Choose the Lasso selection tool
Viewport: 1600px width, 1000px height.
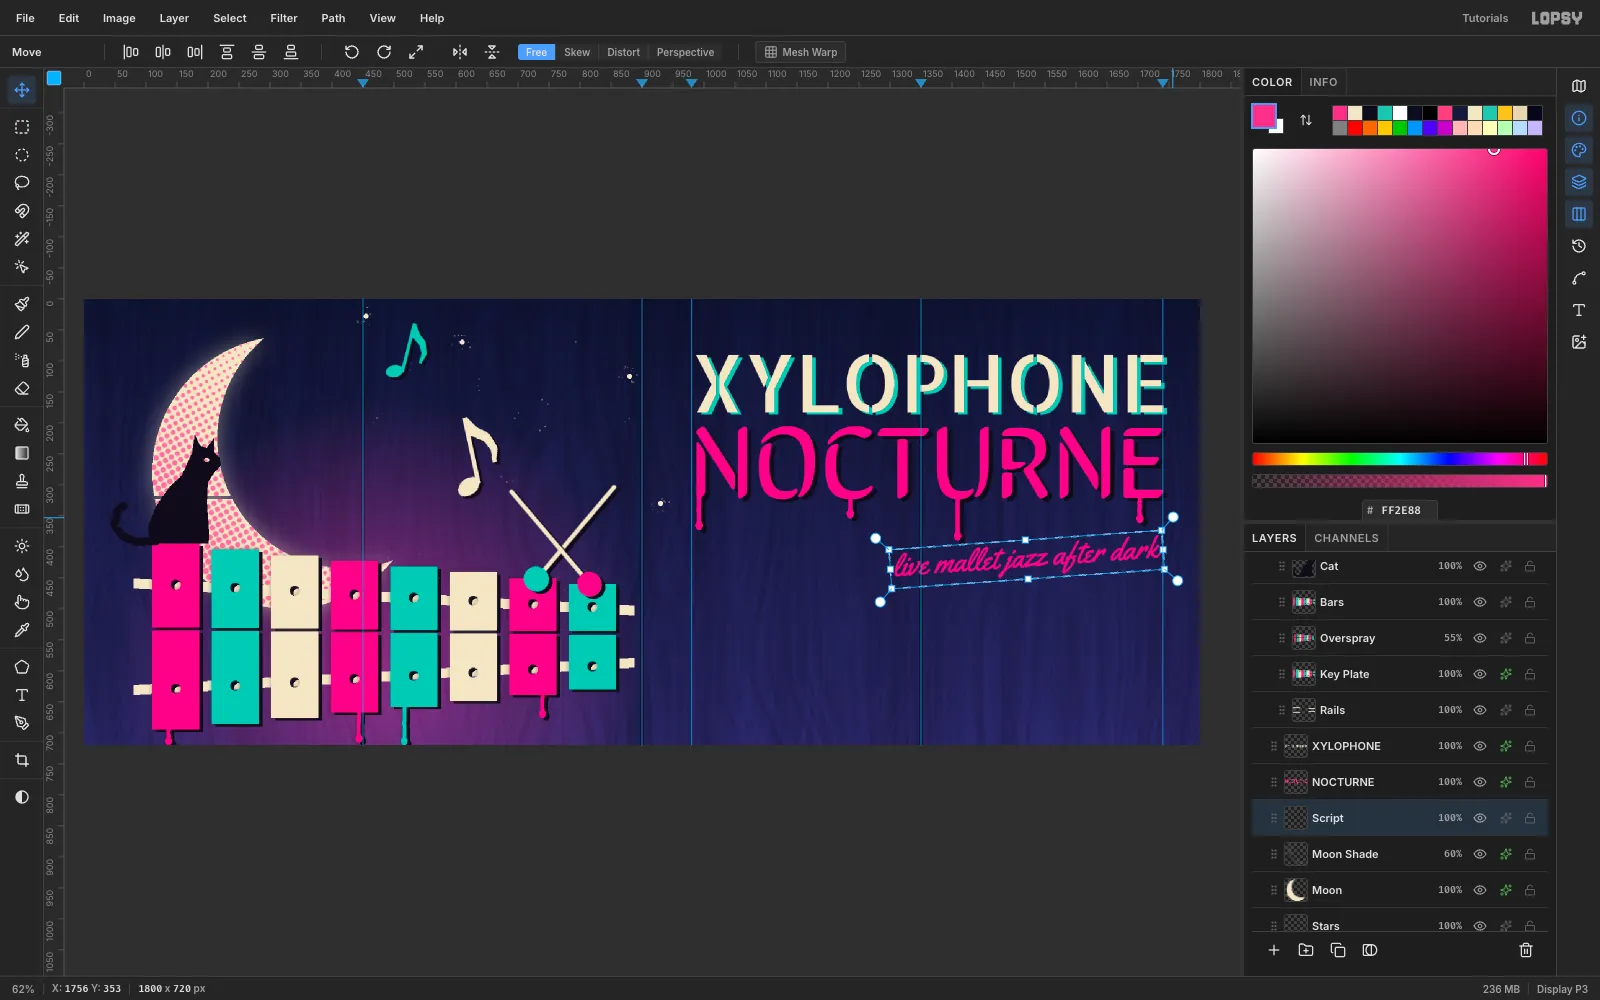click(22, 183)
